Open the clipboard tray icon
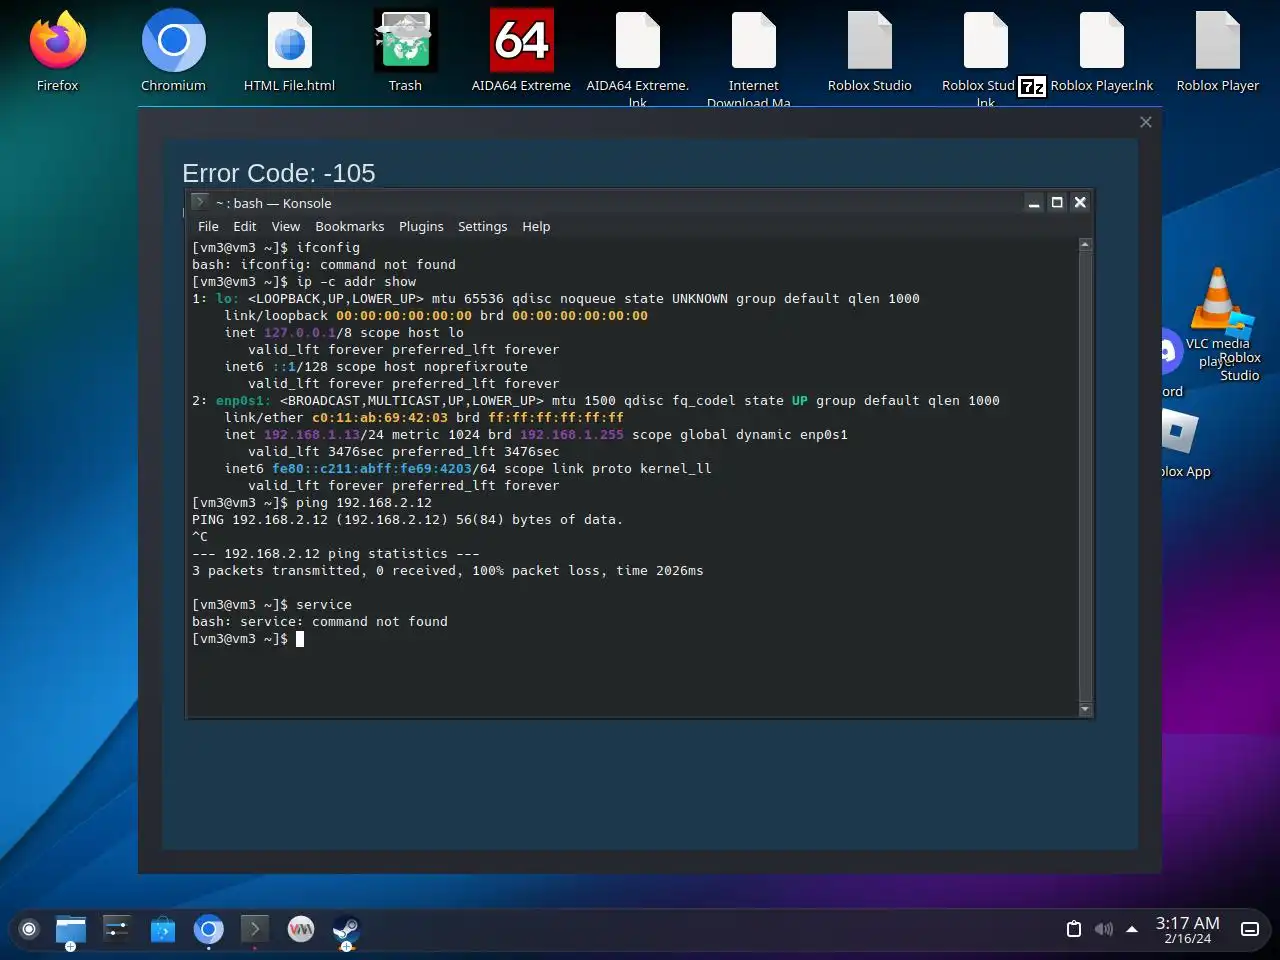 (1074, 929)
